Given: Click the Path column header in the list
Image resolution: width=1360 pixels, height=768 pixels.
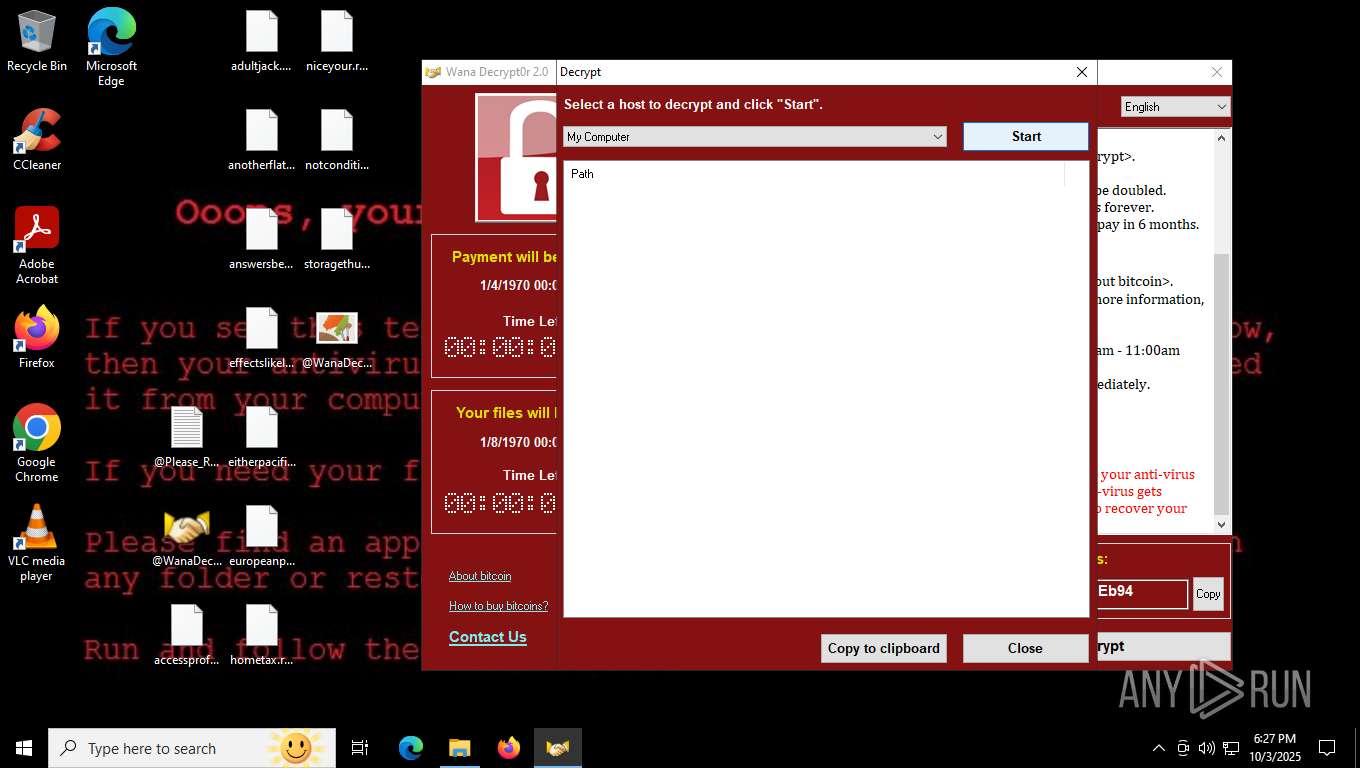Looking at the screenshot, I should [814, 174].
